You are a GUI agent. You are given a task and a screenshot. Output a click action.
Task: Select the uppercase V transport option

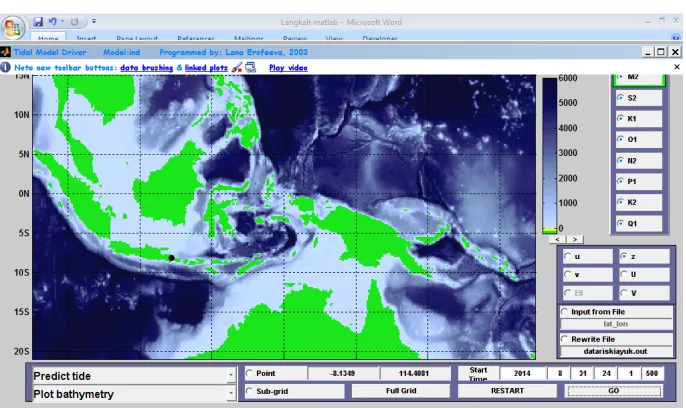pos(623,293)
